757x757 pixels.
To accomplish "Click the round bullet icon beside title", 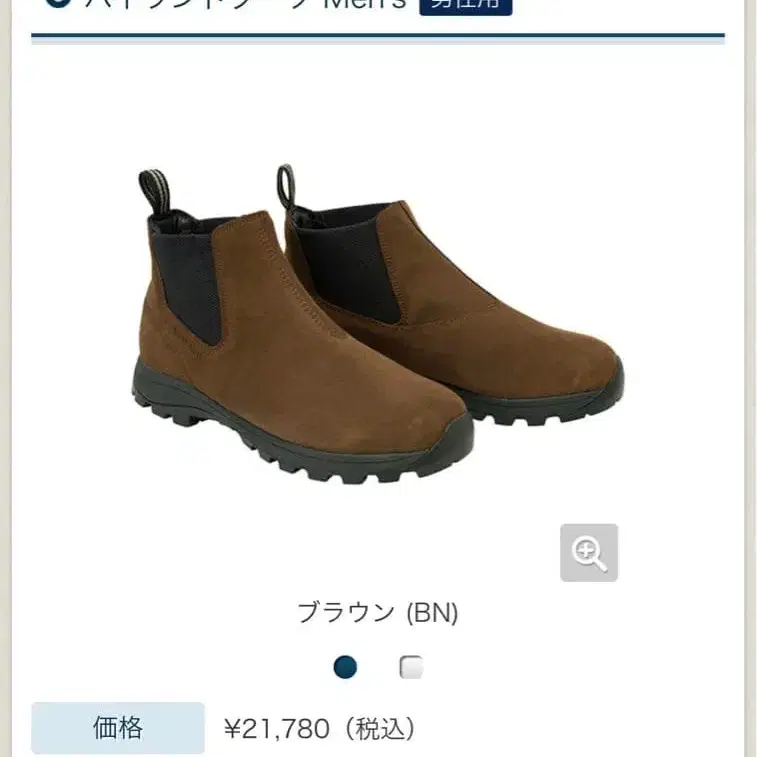I will [57, 4].
